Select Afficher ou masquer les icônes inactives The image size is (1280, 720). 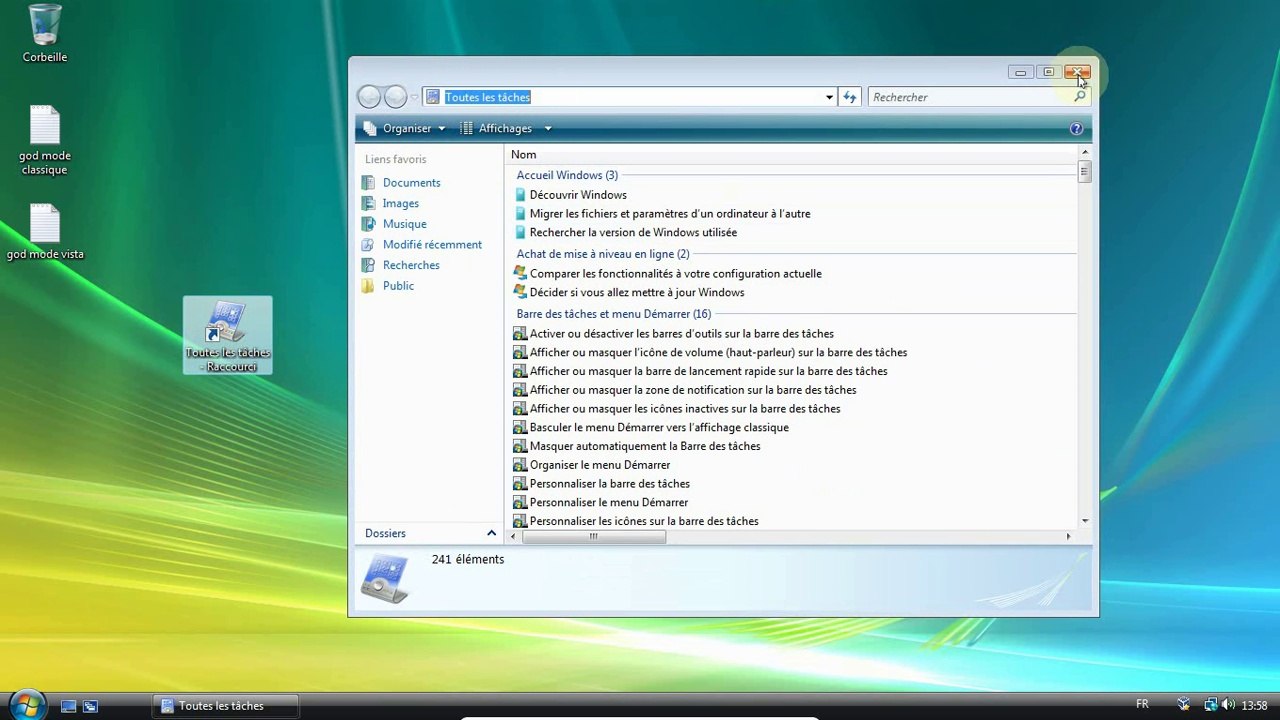coord(685,409)
